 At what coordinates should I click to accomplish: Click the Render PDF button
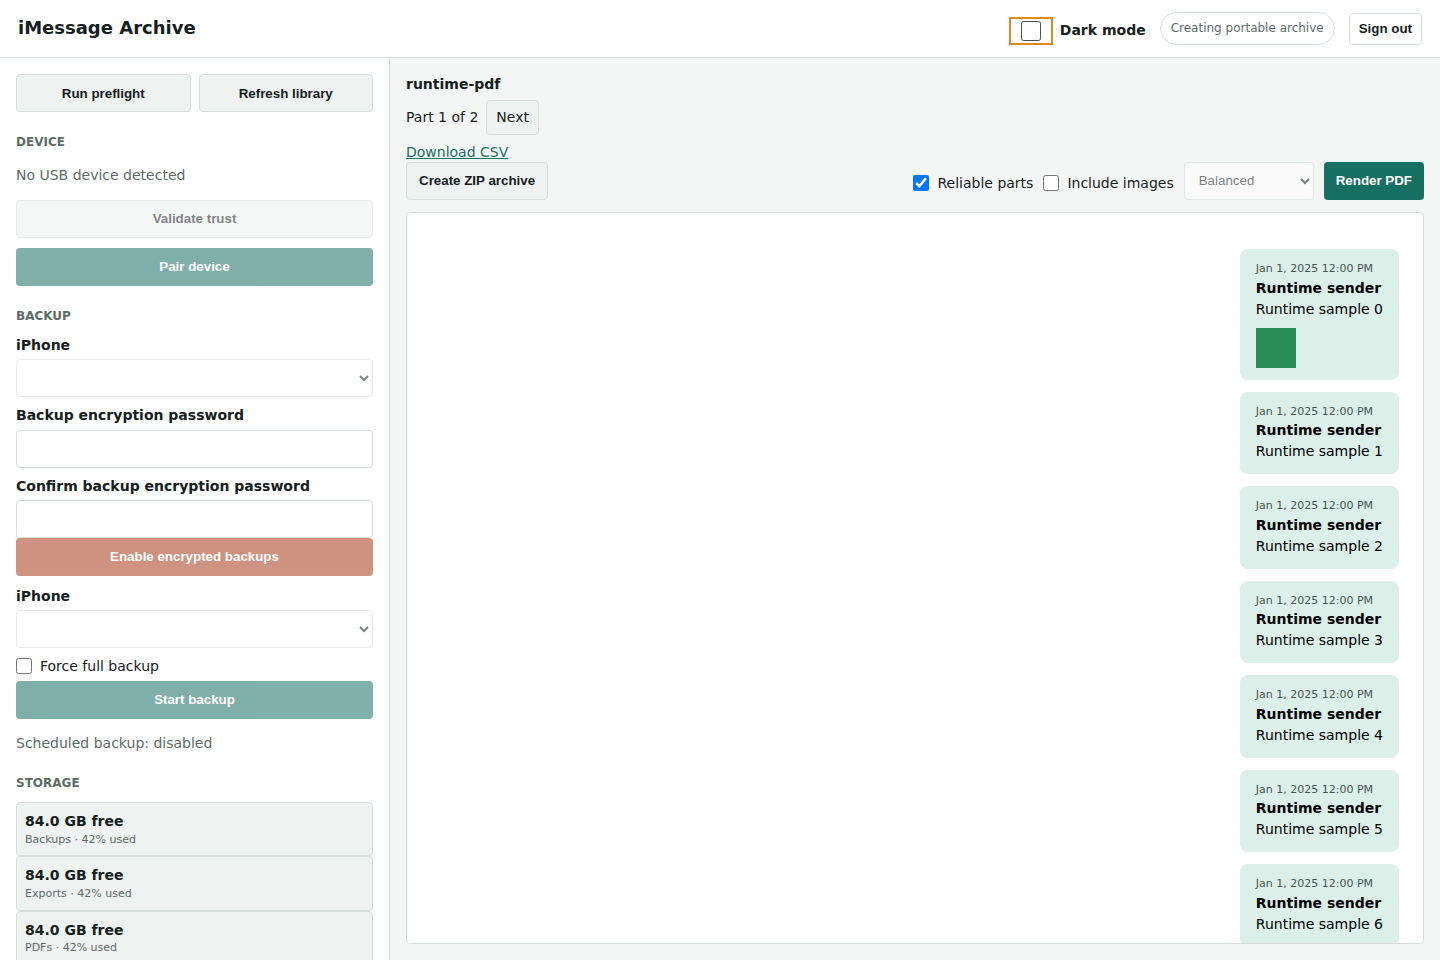[1374, 181]
